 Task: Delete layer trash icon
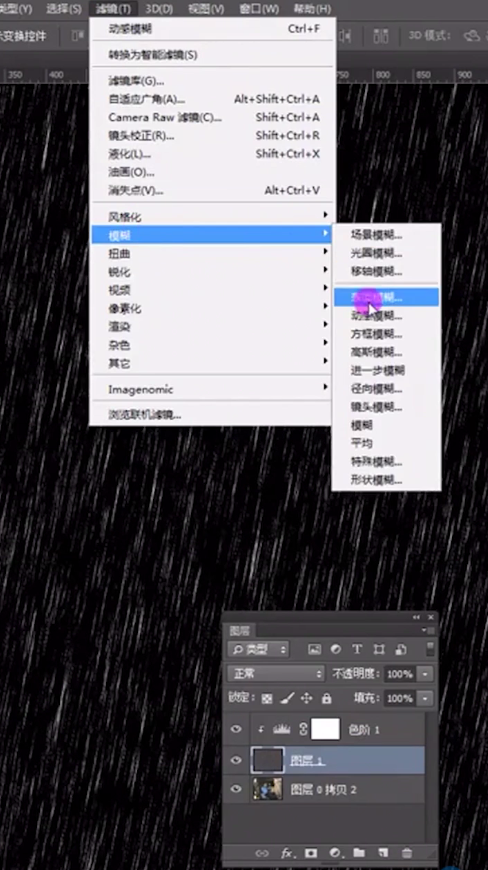406,853
